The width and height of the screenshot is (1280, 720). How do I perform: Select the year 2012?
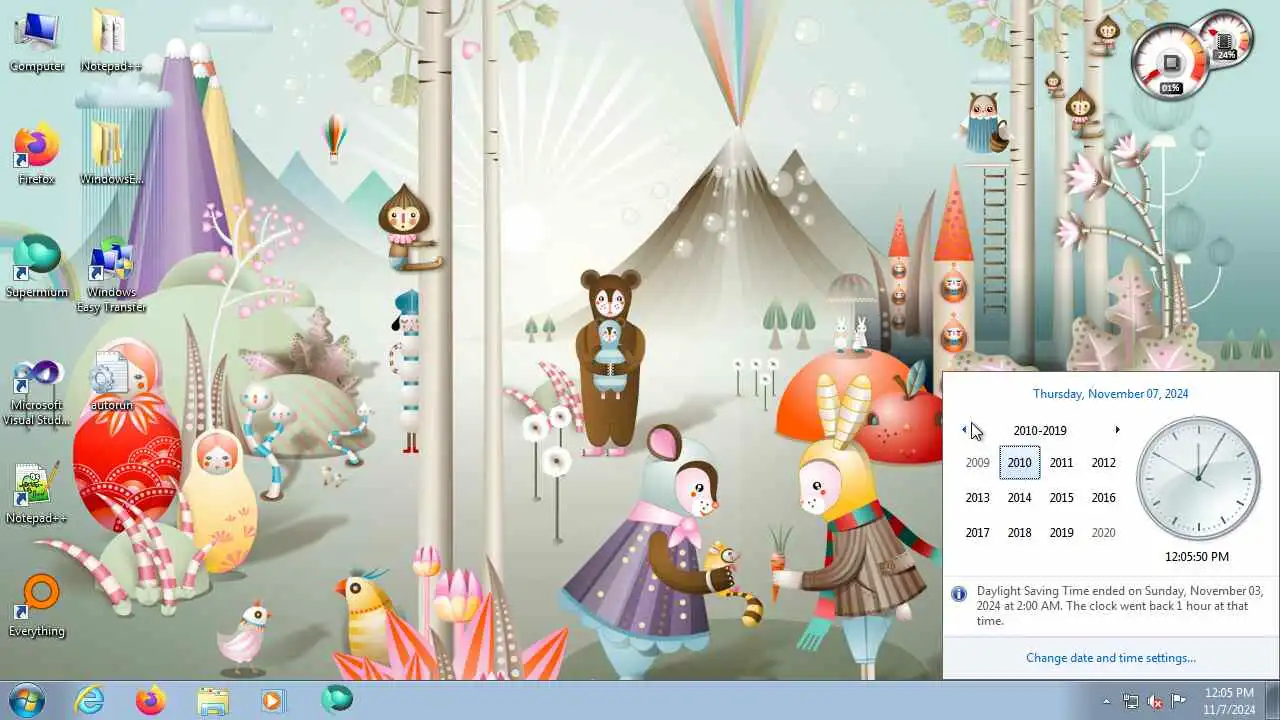click(1103, 463)
